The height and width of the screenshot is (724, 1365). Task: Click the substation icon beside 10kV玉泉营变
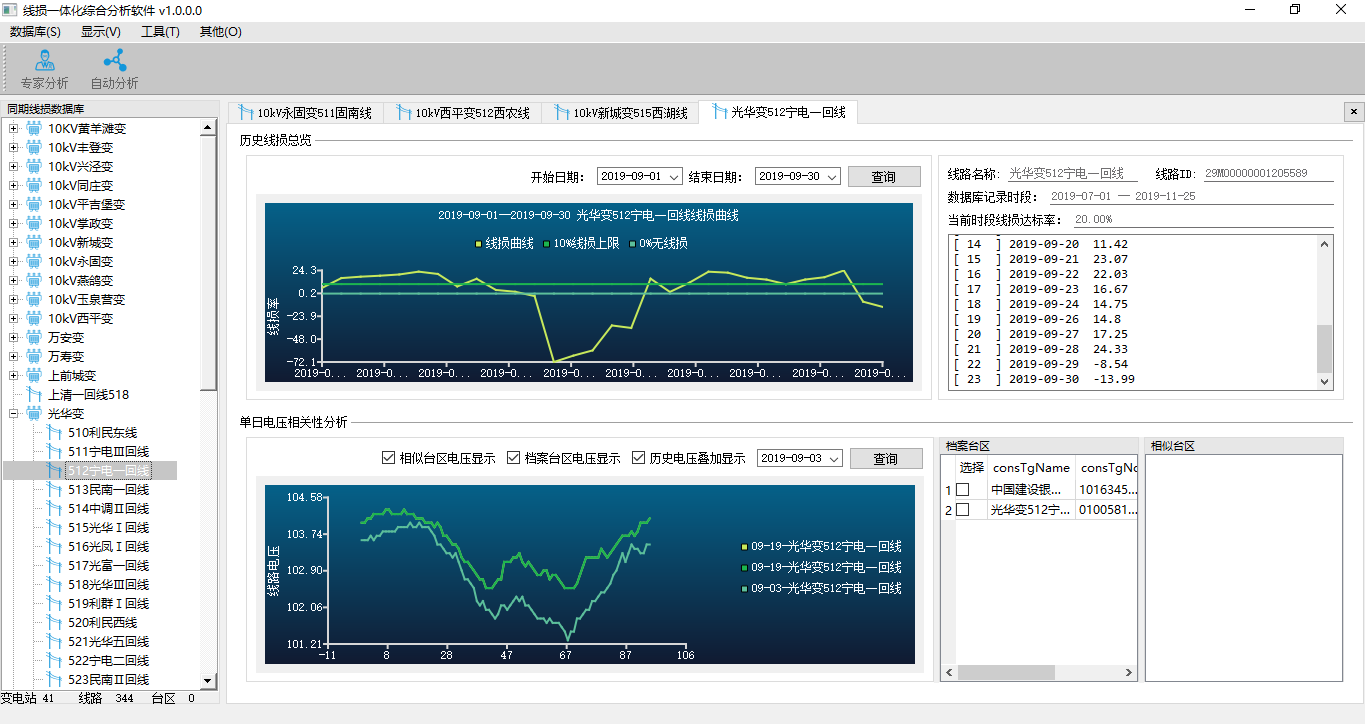pos(34,299)
